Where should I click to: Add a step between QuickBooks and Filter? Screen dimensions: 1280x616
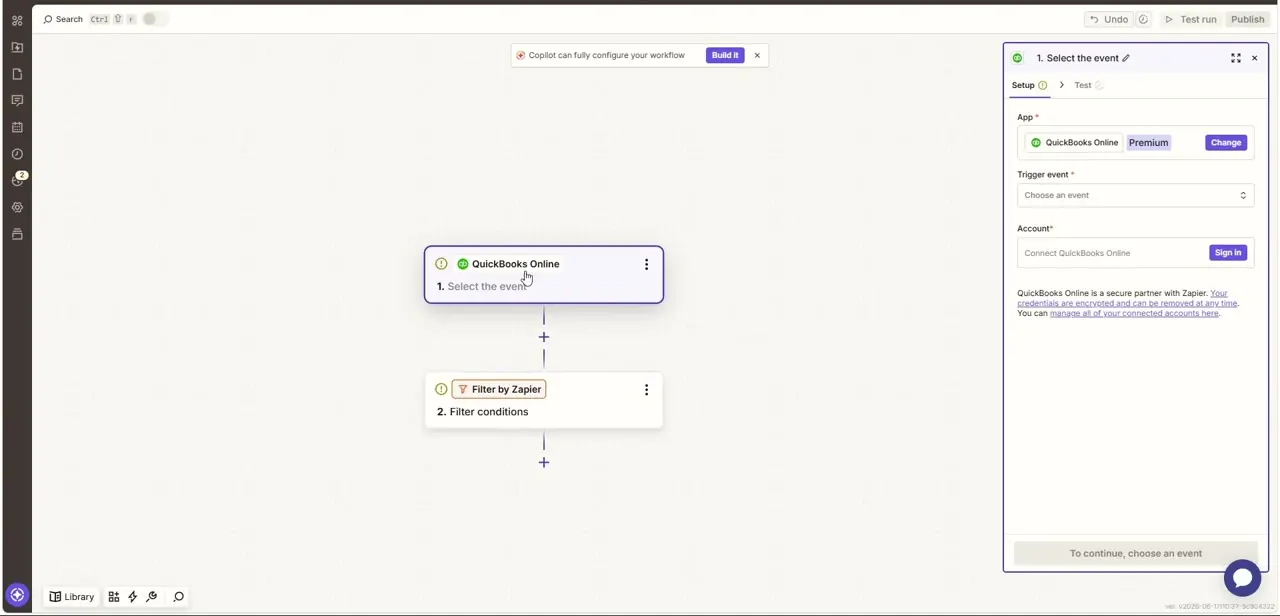click(544, 337)
